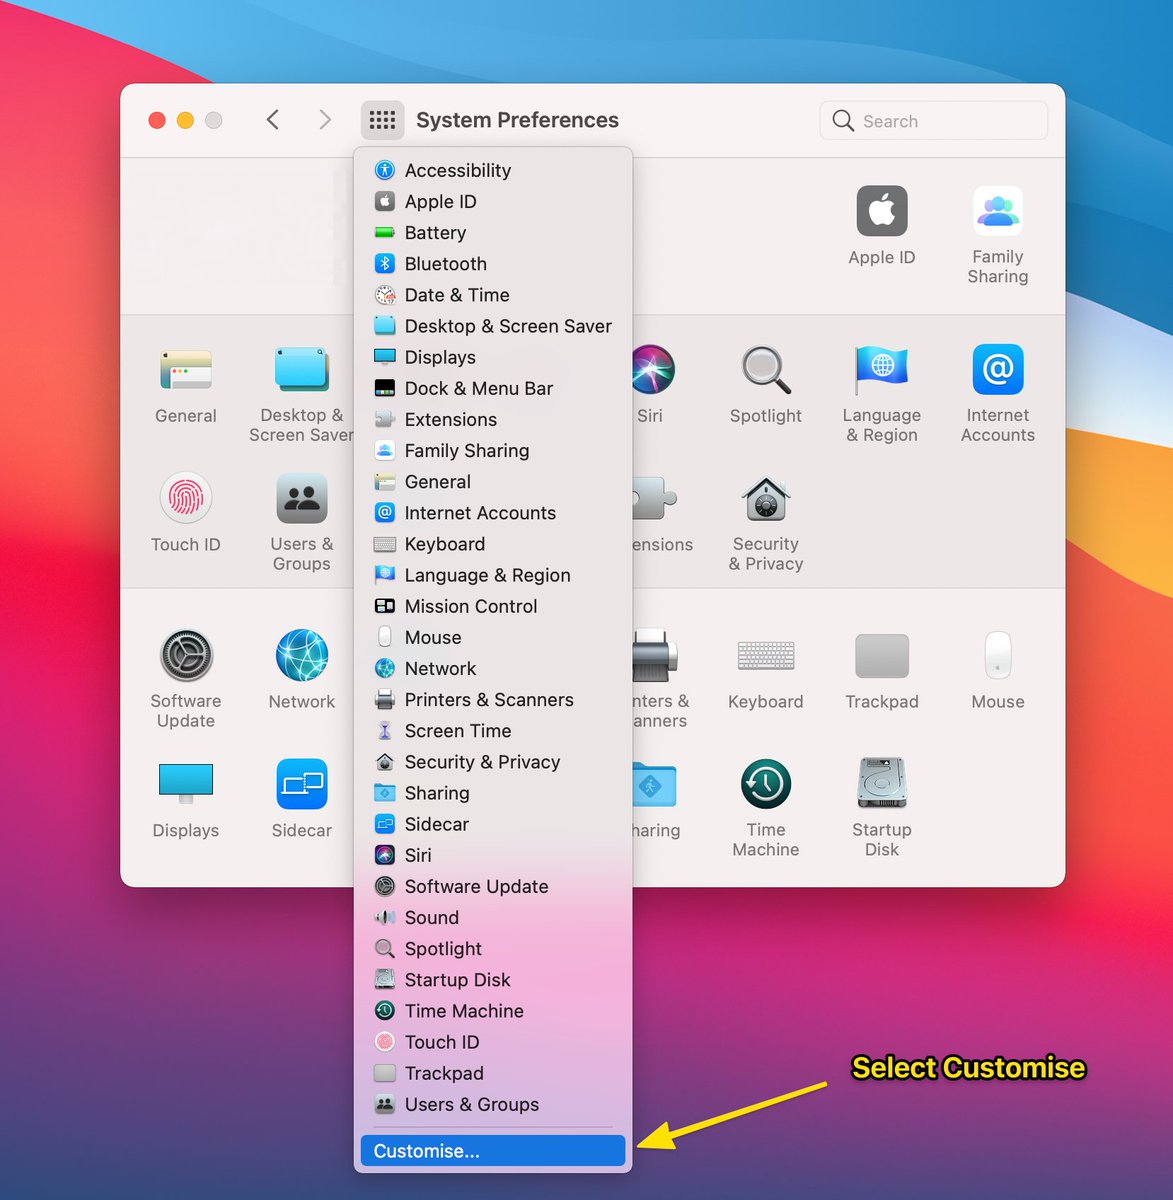Select Mouse in the menu list
This screenshot has width=1173, height=1200.
click(493, 637)
